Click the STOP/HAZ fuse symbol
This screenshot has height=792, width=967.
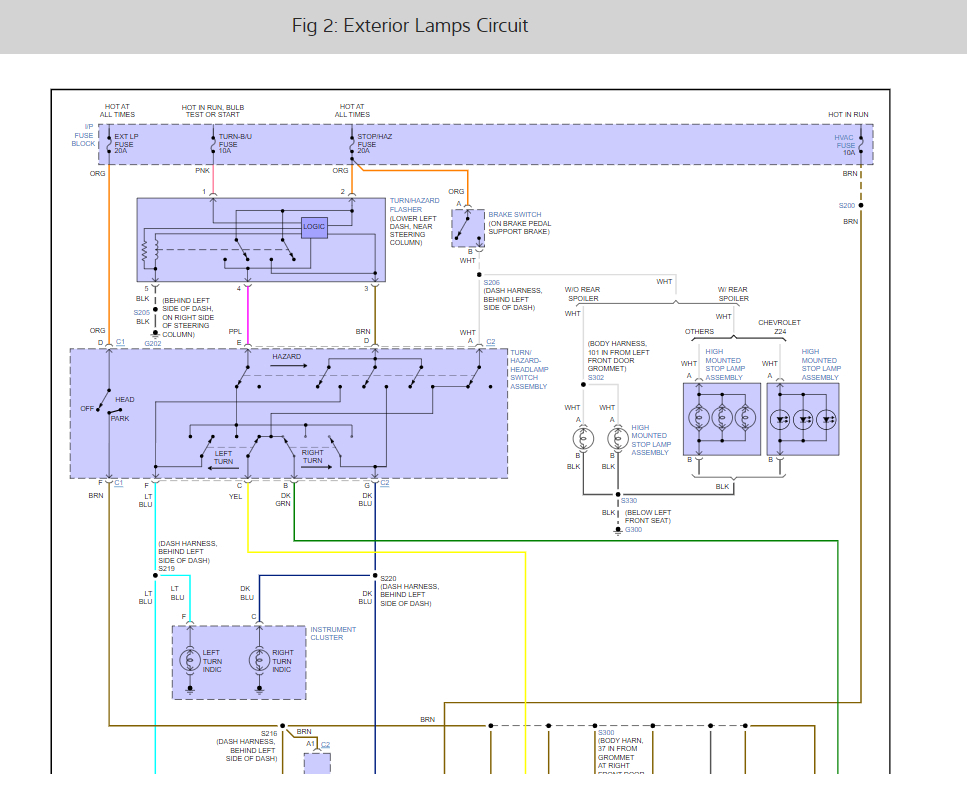352,144
